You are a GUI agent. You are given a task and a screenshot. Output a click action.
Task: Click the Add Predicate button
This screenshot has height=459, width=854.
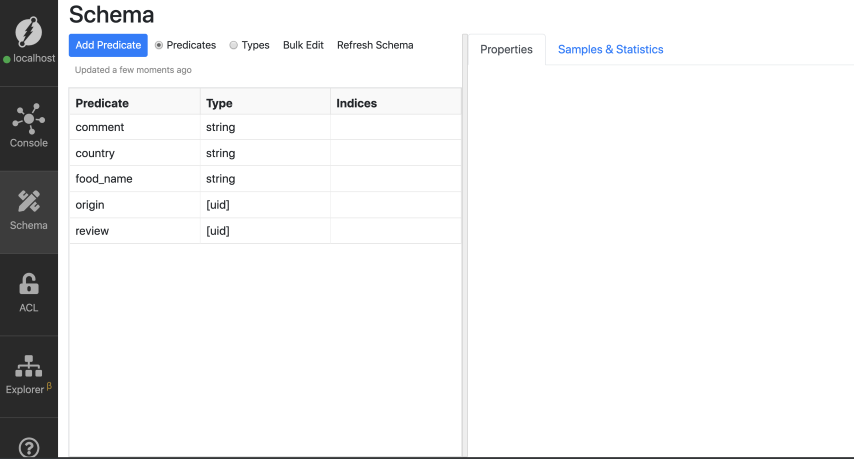pyautogui.click(x=108, y=45)
